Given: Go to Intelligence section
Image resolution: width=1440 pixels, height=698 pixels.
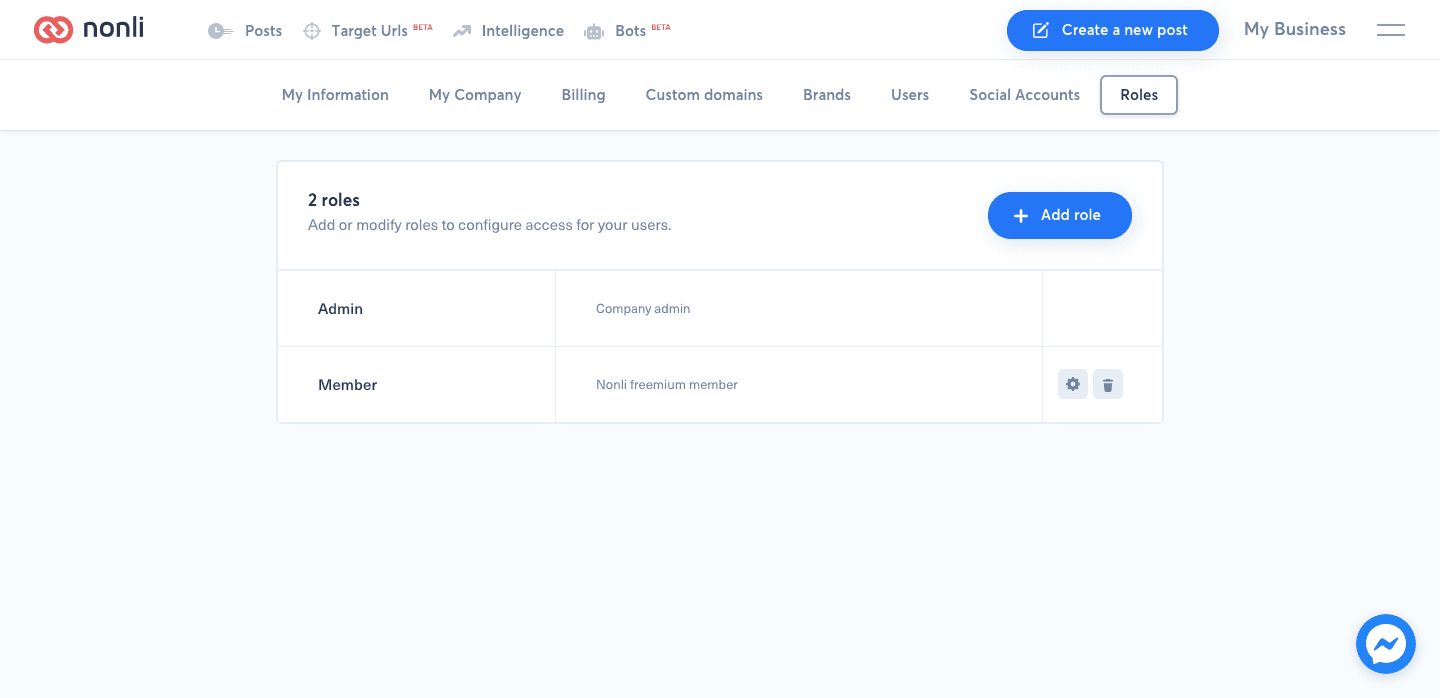Looking at the screenshot, I should 508,31.
